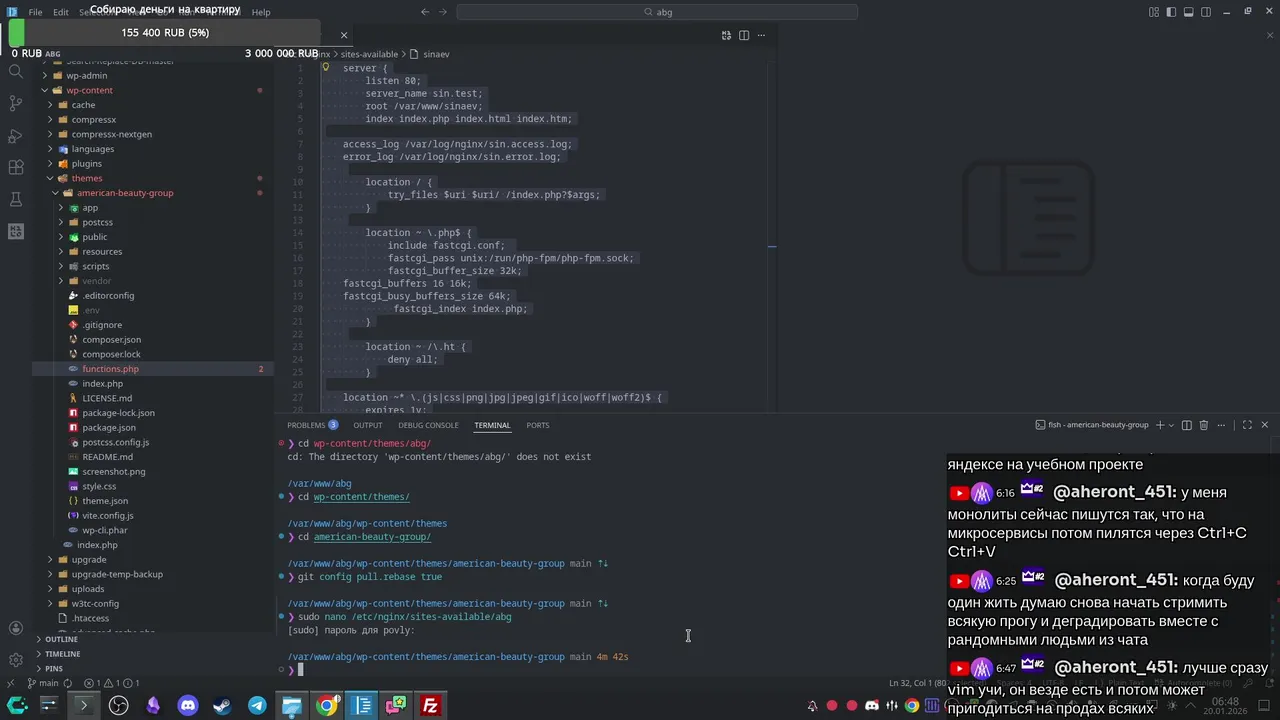
Task: Maximize the terminal panel size
Action: pos(1247,425)
